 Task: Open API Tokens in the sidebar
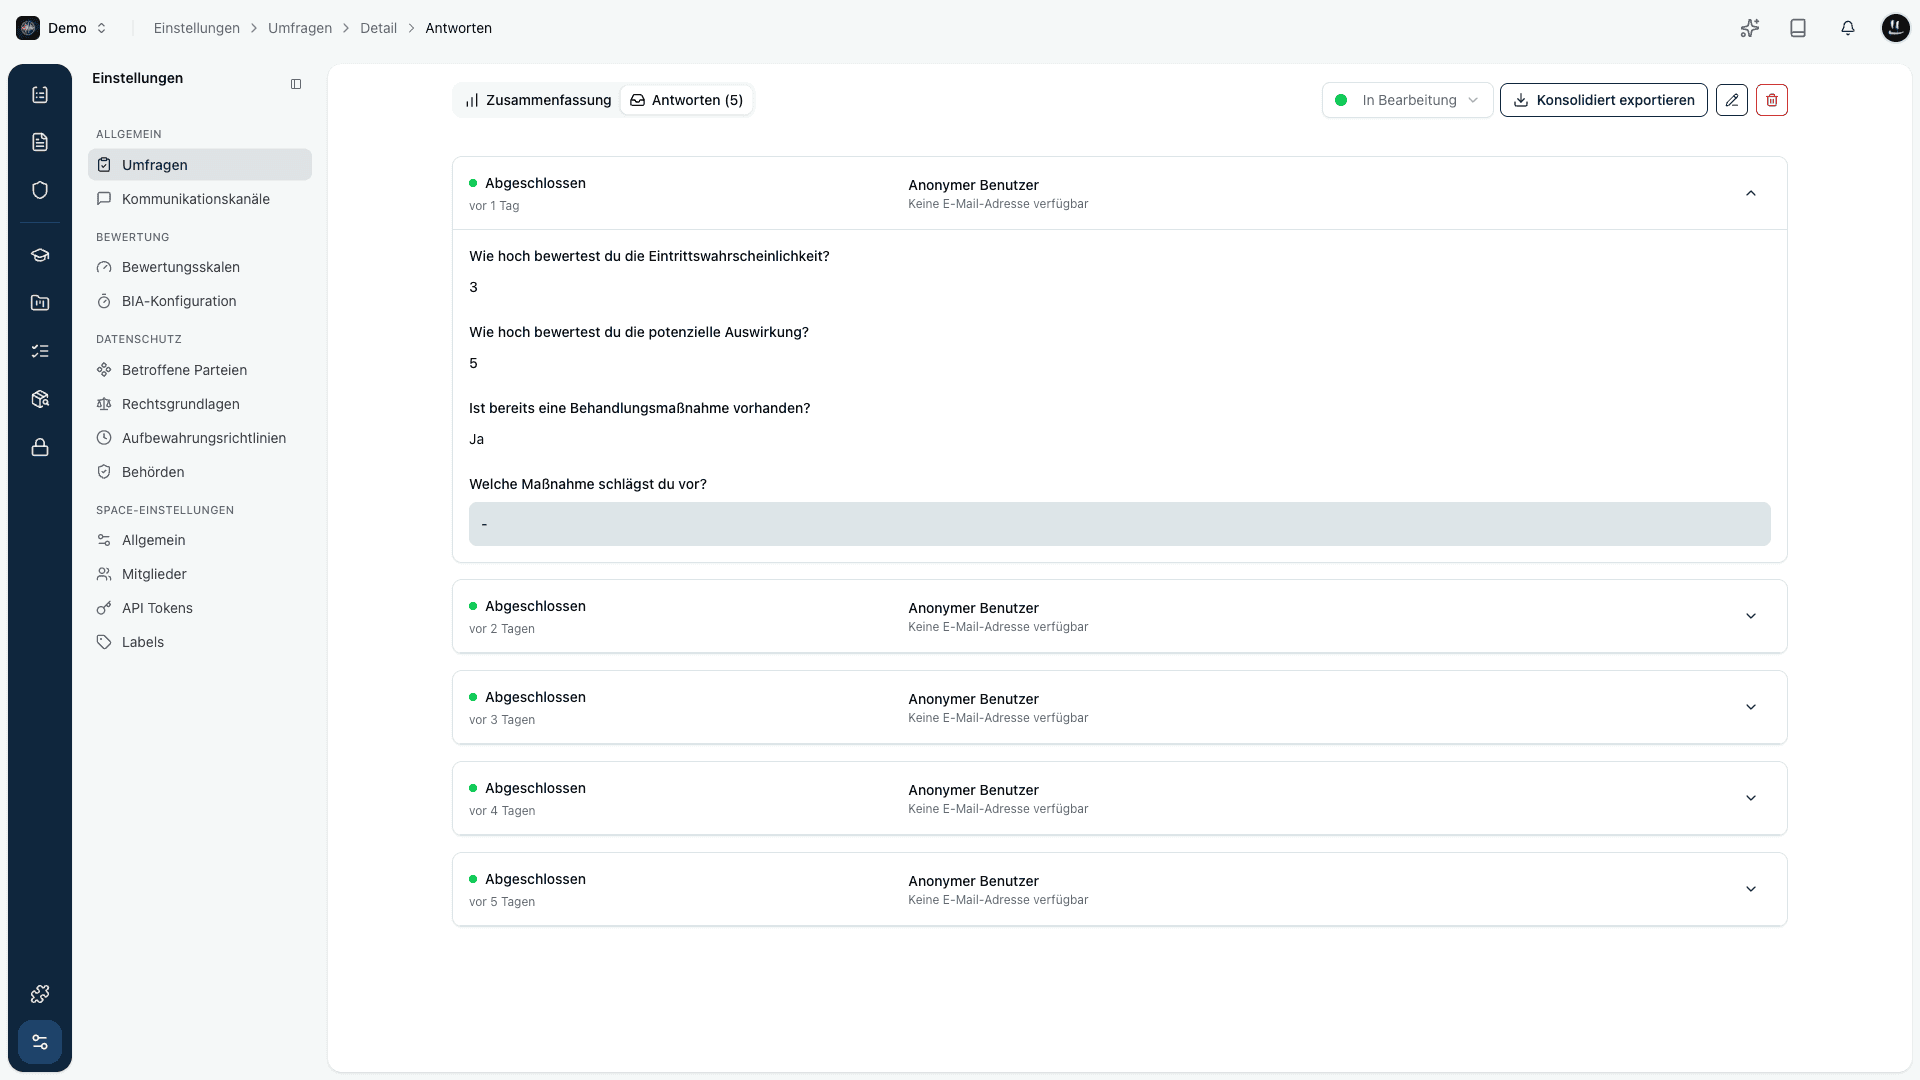click(x=200, y=608)
